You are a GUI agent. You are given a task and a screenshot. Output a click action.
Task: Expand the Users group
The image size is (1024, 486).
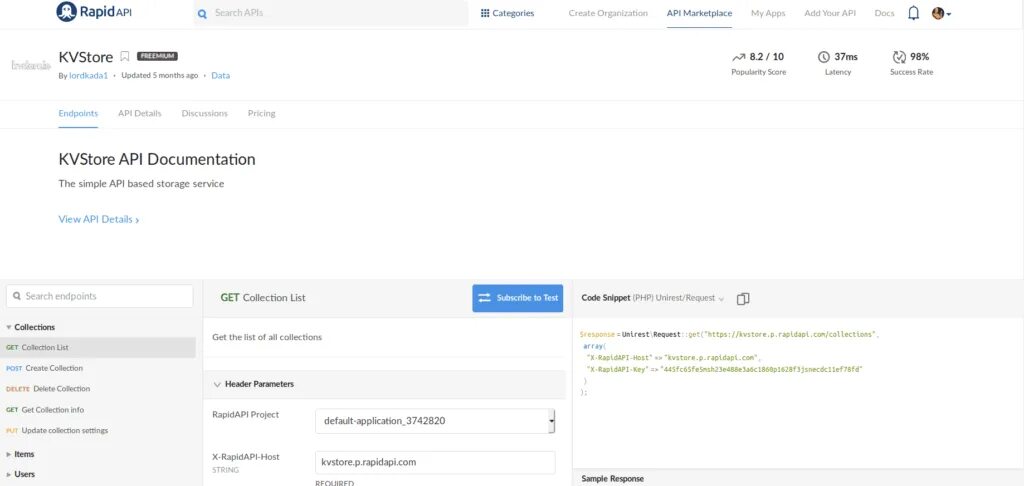pyautogui.click(x=20, y=474)
